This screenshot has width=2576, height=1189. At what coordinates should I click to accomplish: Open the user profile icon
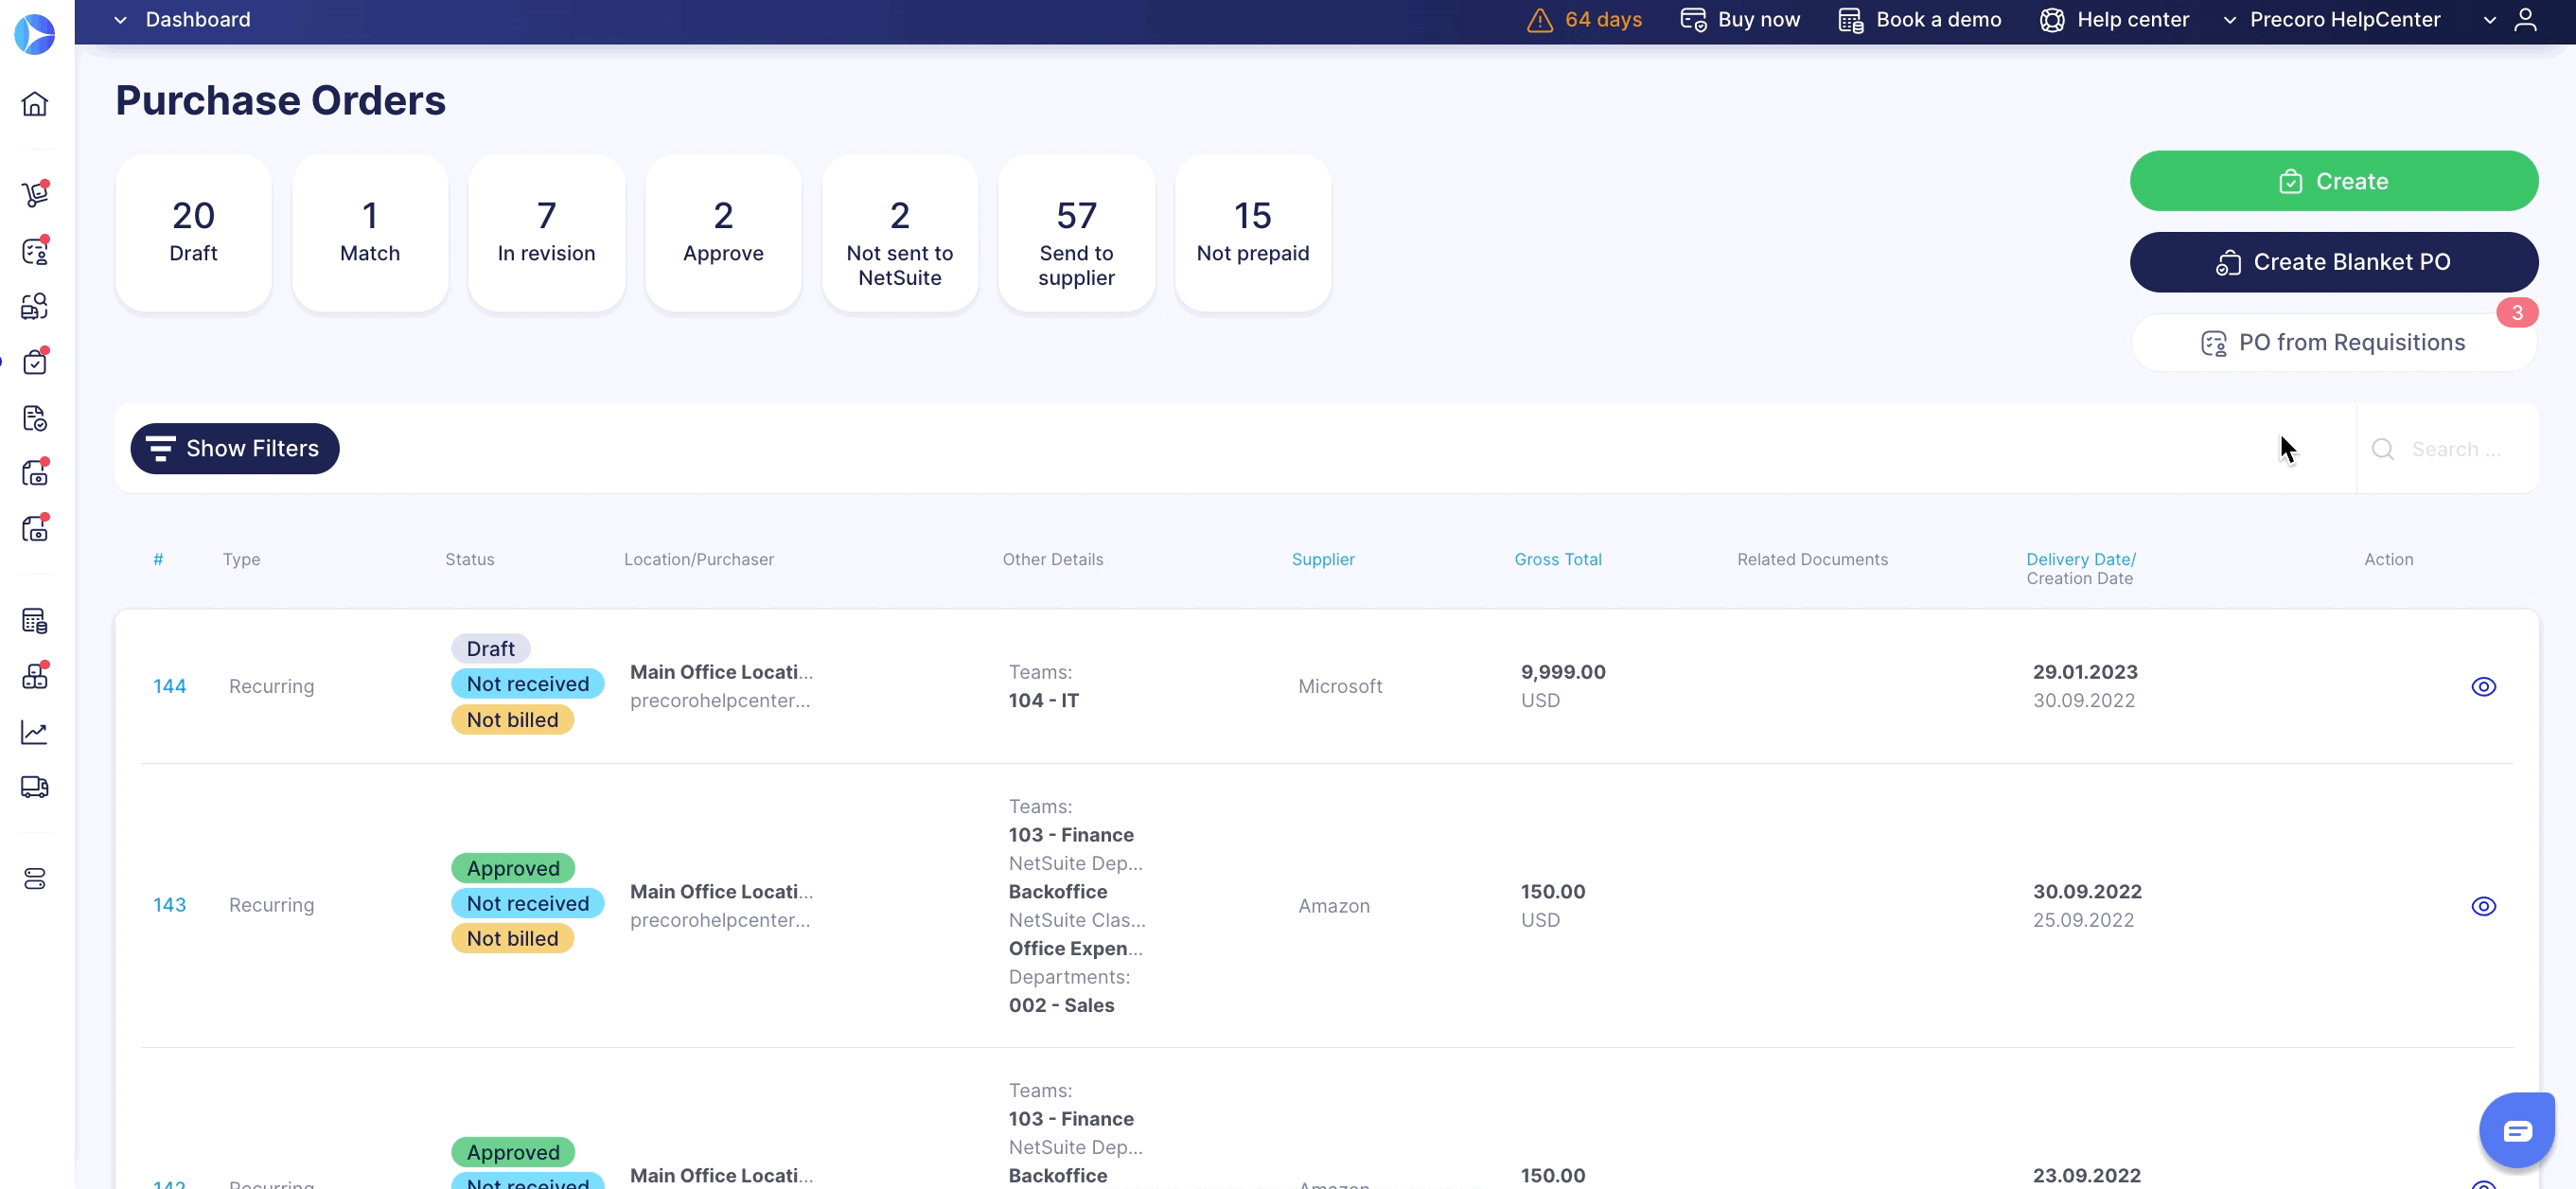(x=2526, y=20)
